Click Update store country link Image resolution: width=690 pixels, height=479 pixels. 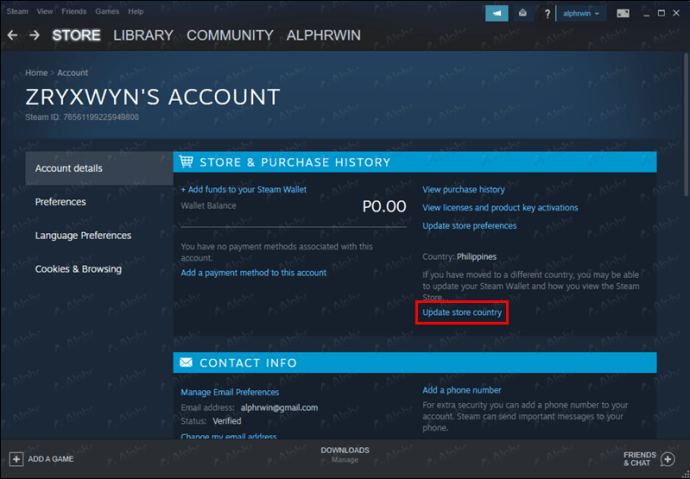462,312
